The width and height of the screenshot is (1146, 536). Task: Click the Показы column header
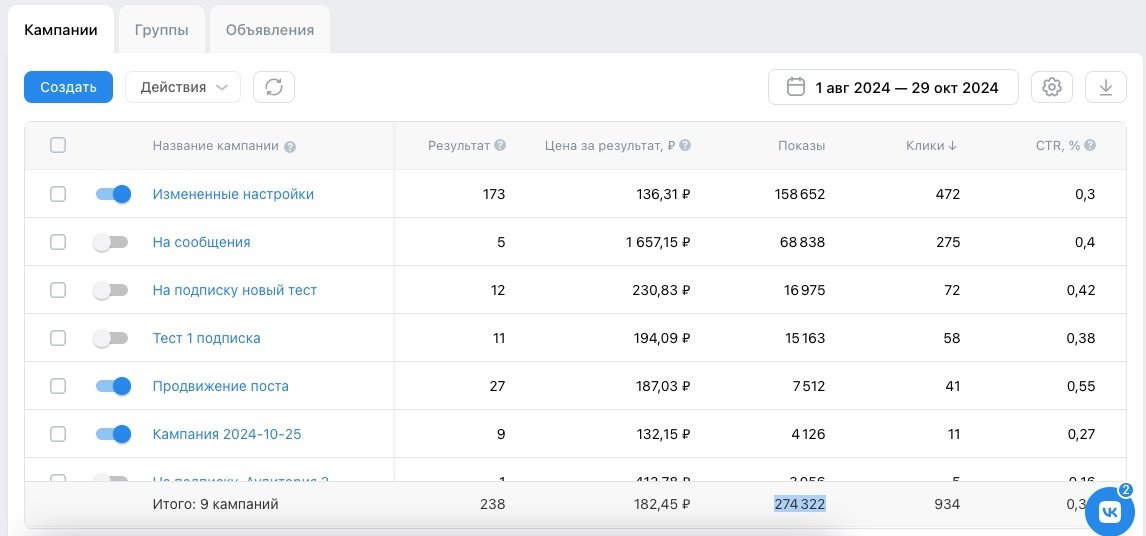point(801,146)
